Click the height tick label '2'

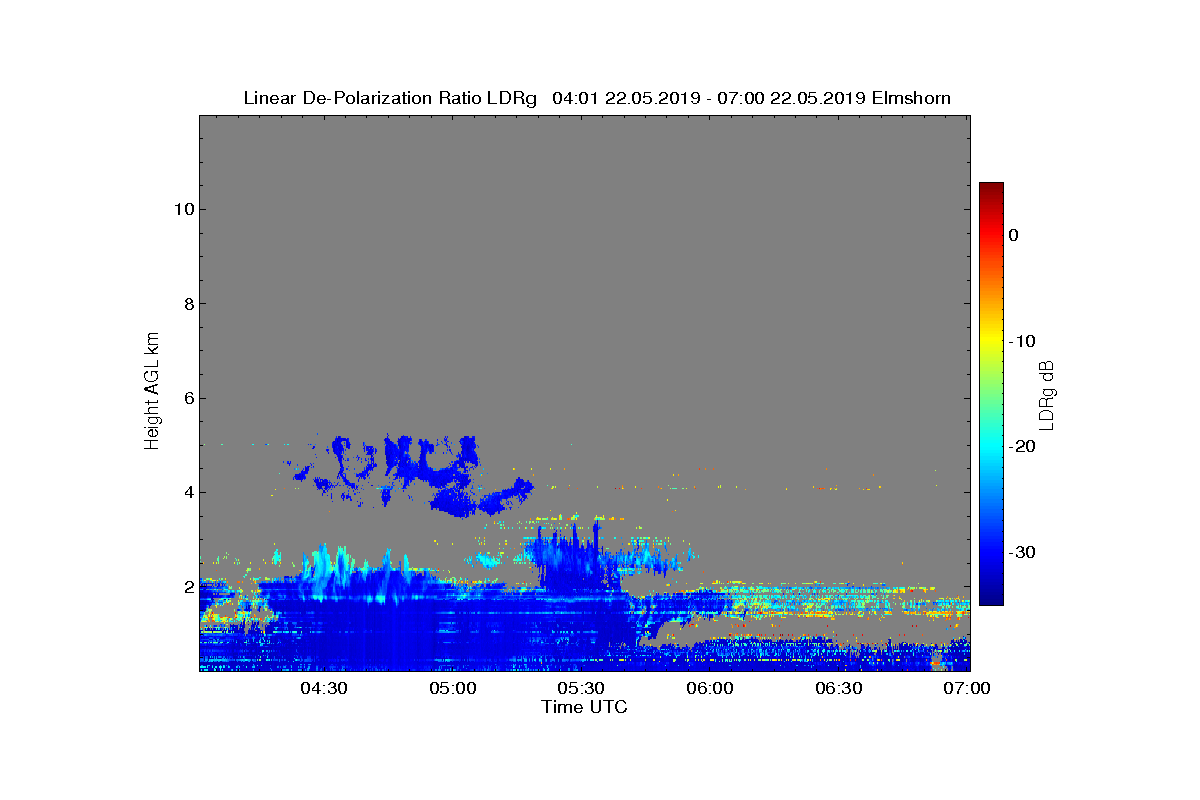[187, 587]
